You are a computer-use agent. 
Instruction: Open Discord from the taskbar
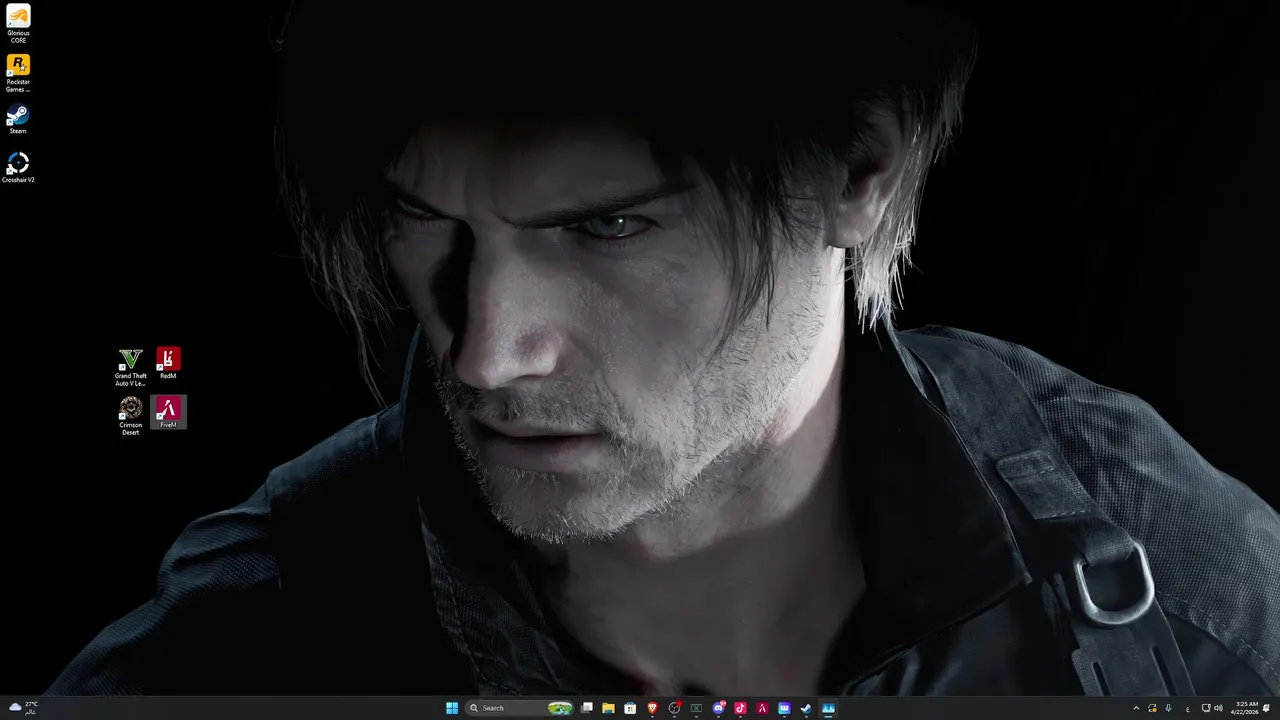pos(719,708)
